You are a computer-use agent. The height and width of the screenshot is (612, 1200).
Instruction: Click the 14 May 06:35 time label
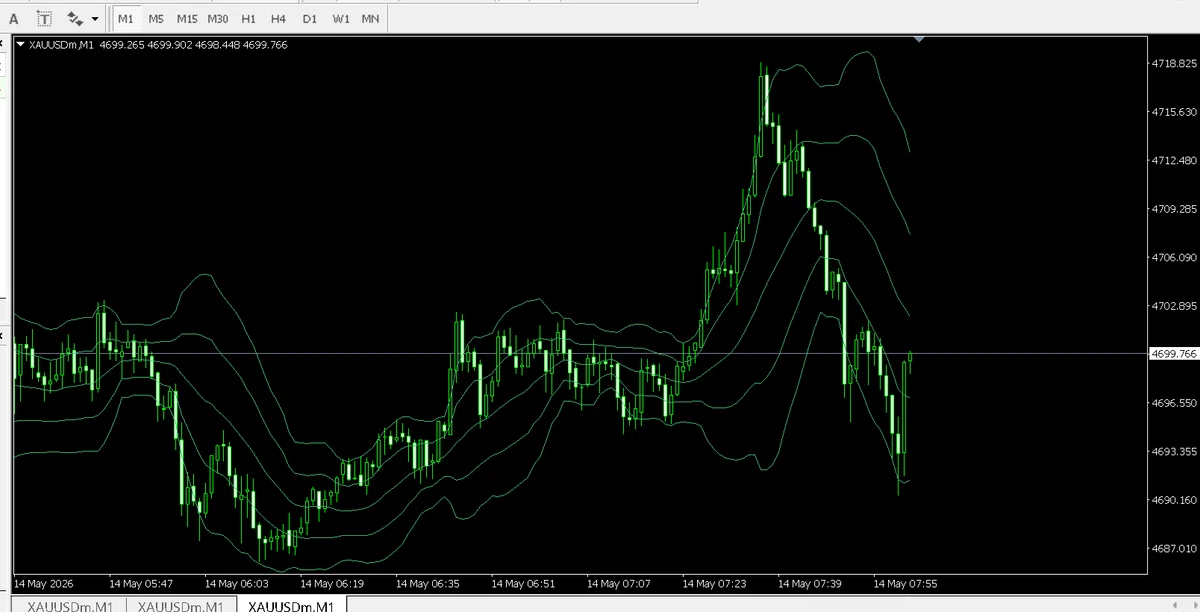[x=428, y=583]
